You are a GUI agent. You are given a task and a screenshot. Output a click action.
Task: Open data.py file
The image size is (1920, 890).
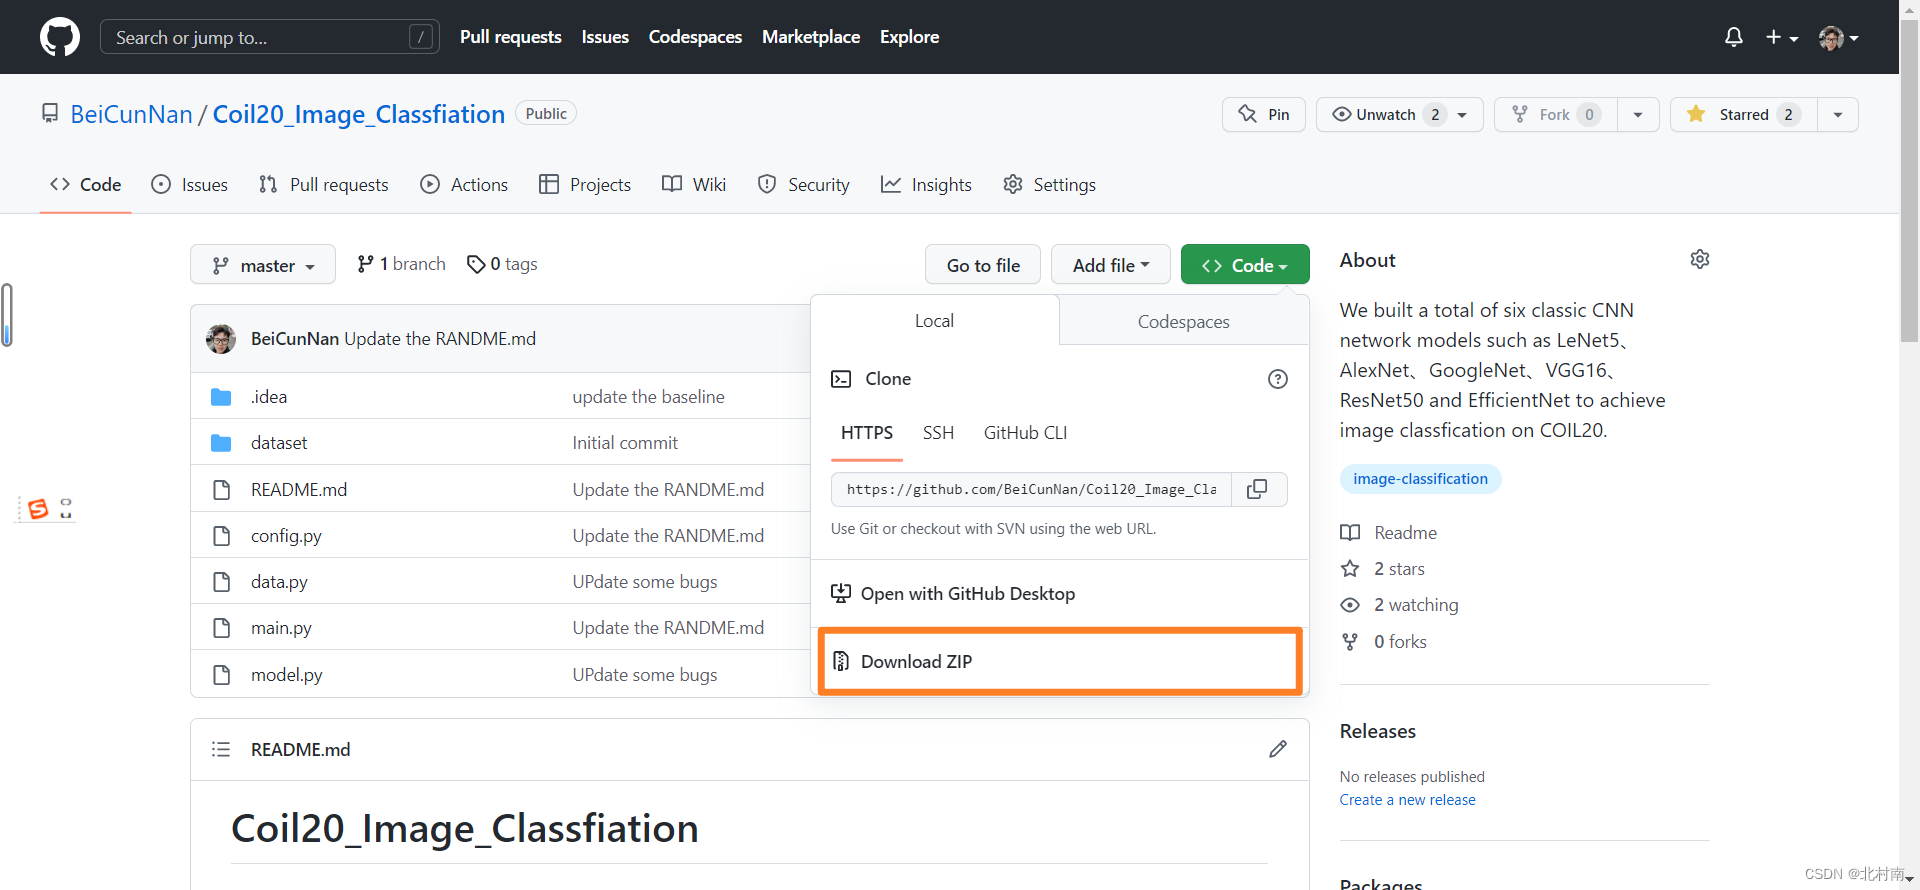[279, 582]
